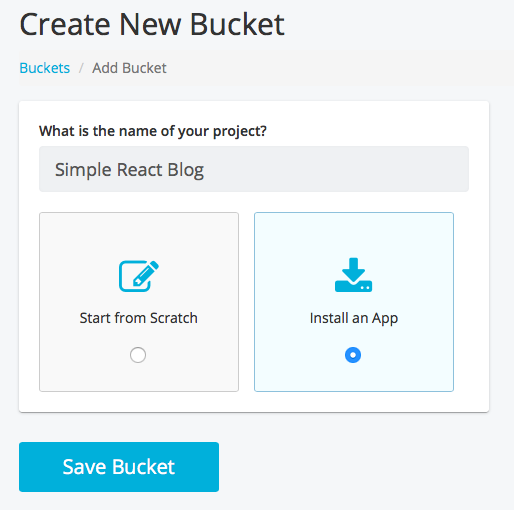Click the pencil edit icon for Start from Scratch
Image resolution: width=514 pixels, height=510 pixels.
(x=139, y=276)
